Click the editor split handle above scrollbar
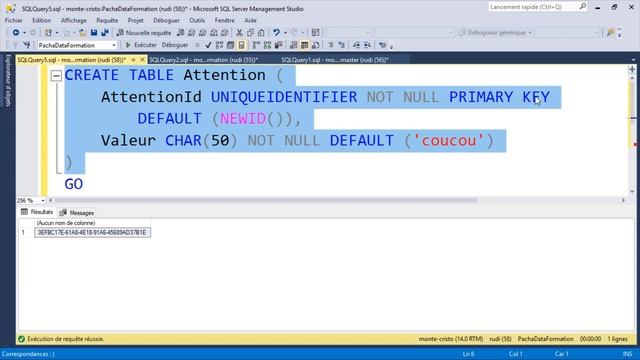The height and width of the screenshot is (360, 640). (x=632, y=69)
